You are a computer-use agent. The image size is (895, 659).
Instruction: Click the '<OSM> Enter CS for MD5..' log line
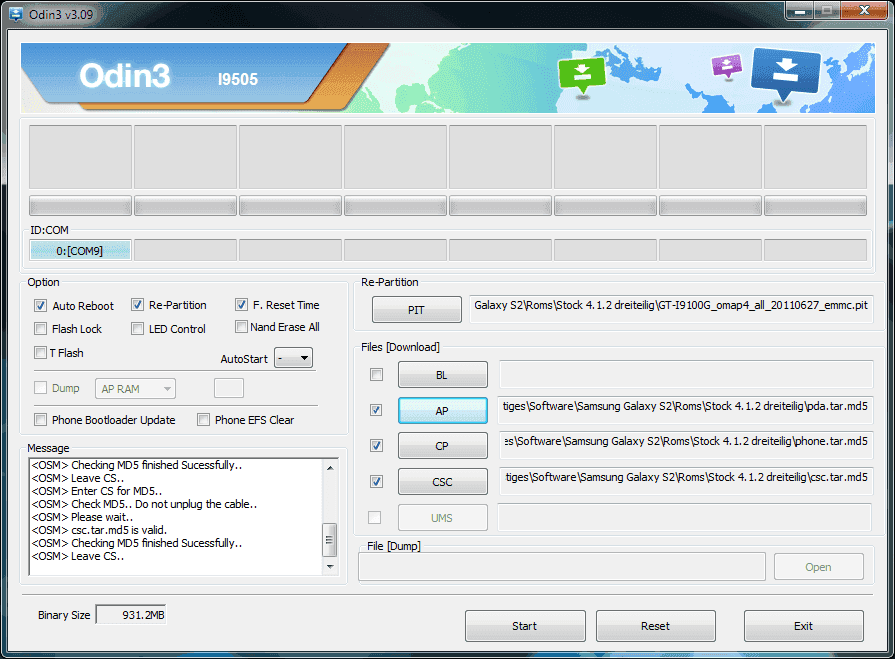[x=97, y=491]
